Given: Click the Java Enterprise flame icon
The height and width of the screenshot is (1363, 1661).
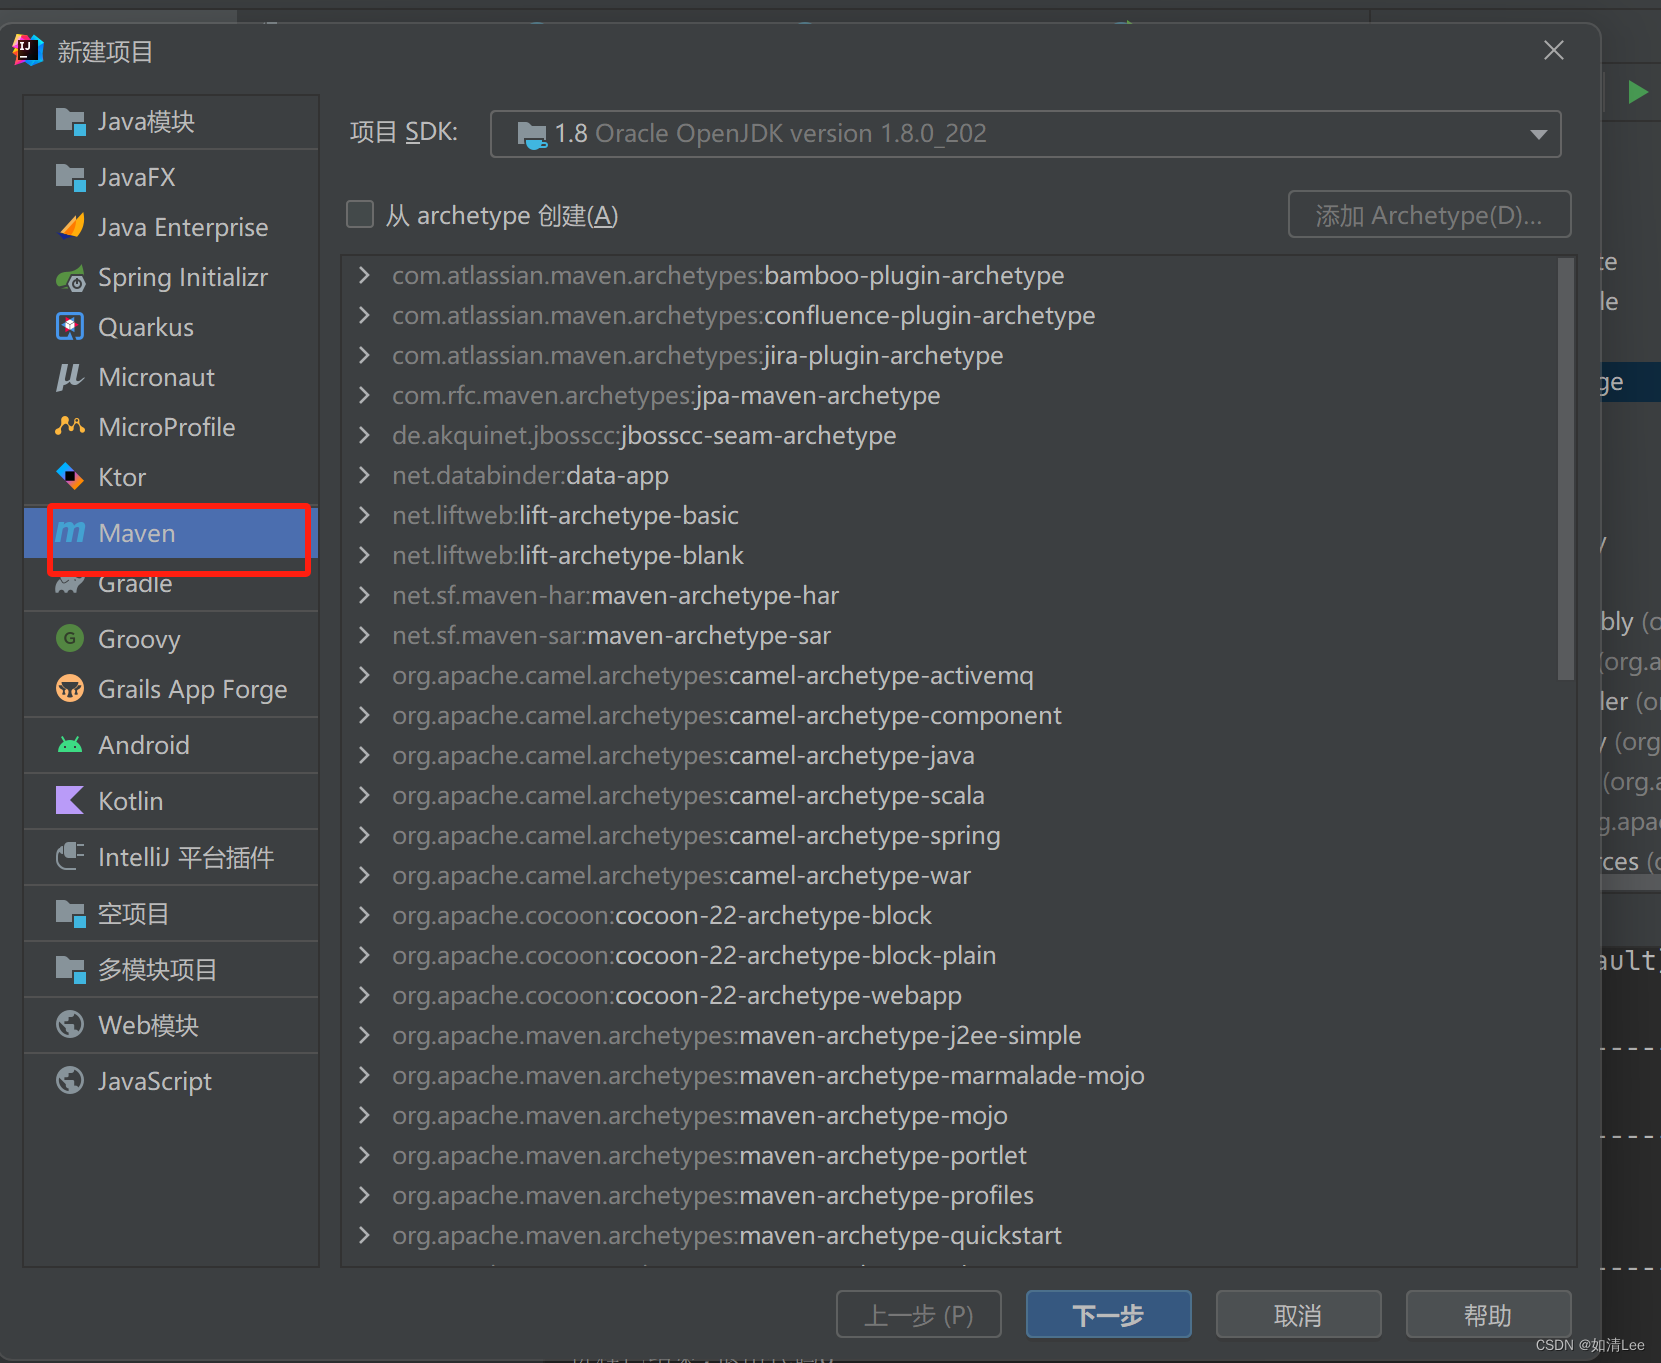Looking at the screenshot, I should click(70, 227).
